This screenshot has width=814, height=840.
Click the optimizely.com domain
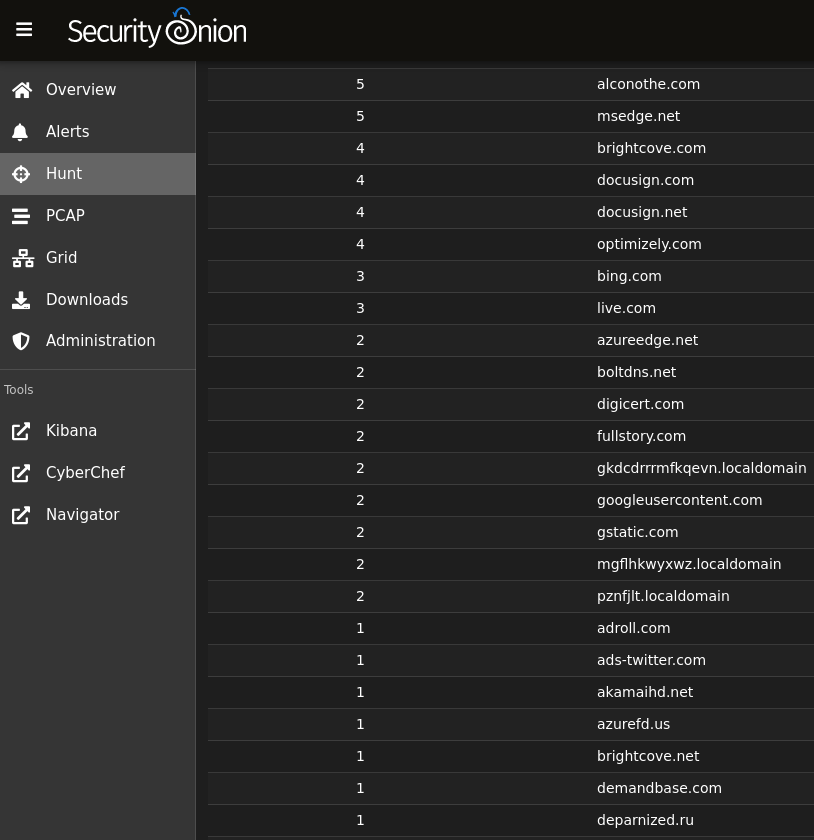649,244
